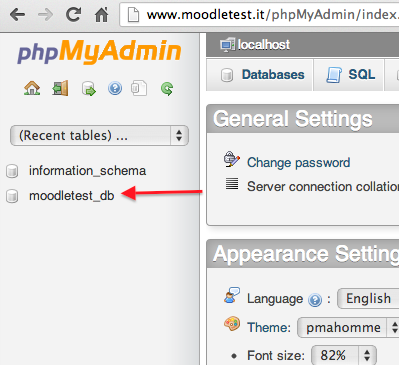Click database icon beside information_schema
This screenshot has width=399, height=365.
12,171
